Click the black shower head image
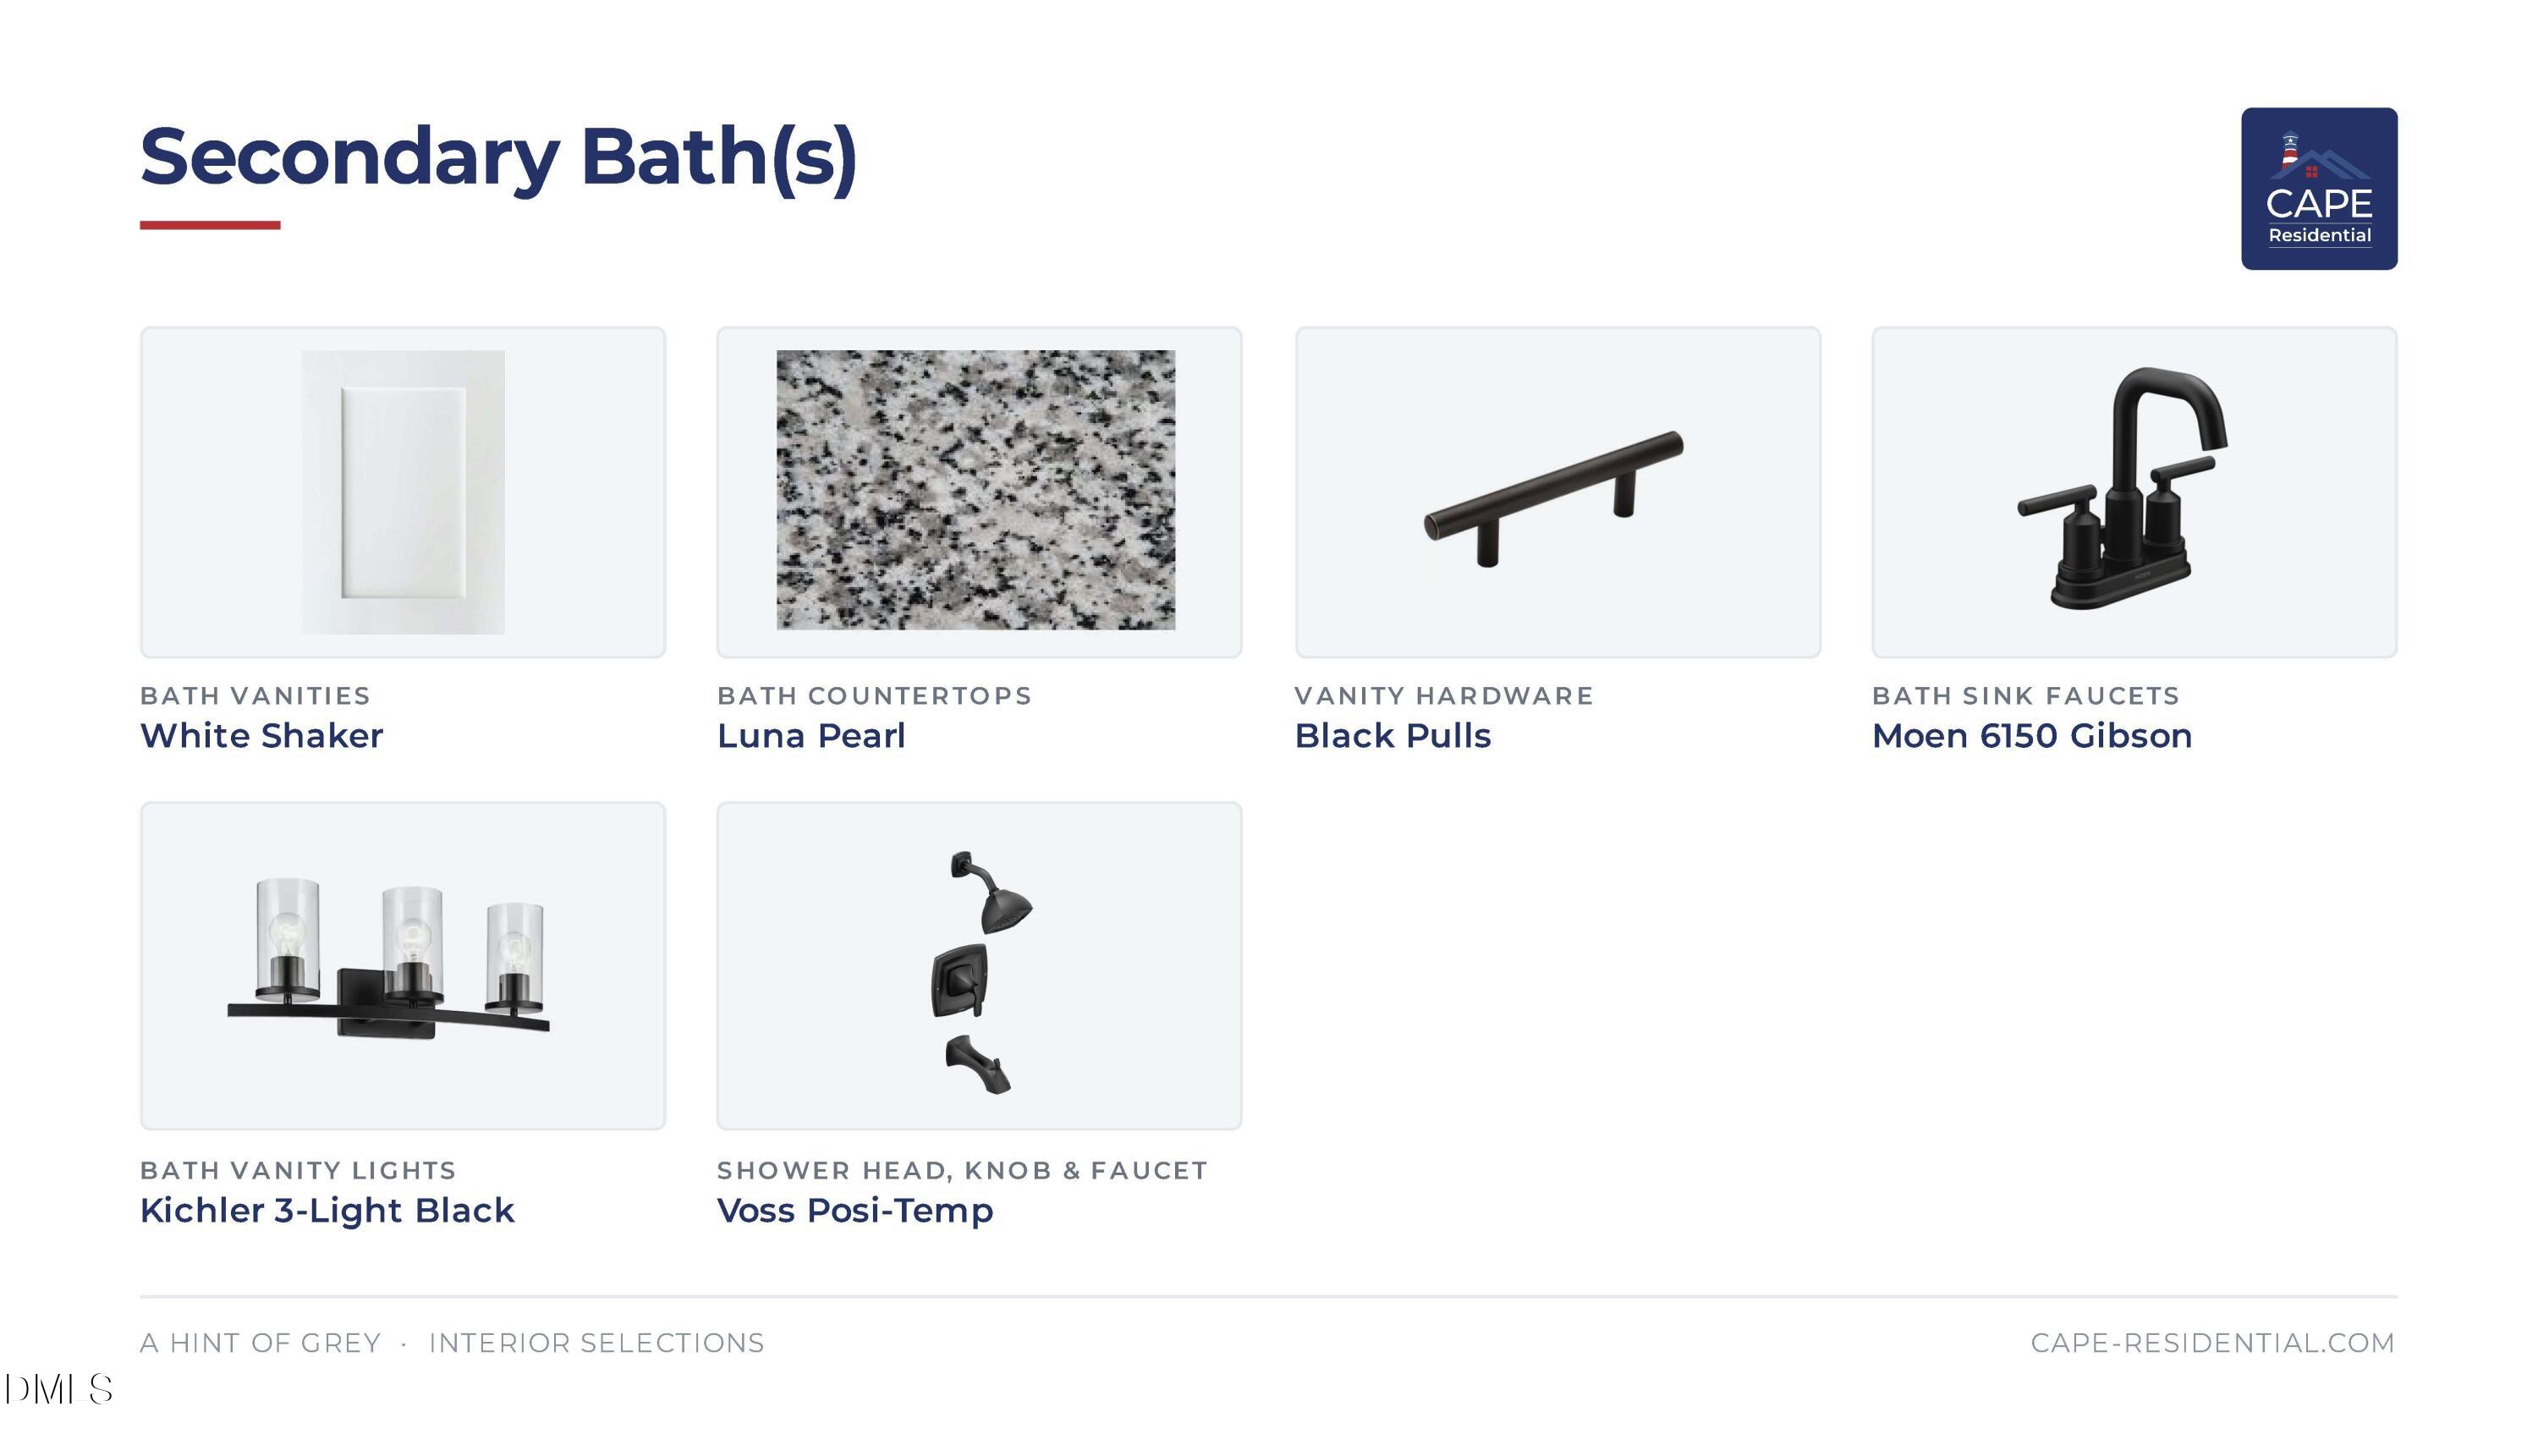 991,892
